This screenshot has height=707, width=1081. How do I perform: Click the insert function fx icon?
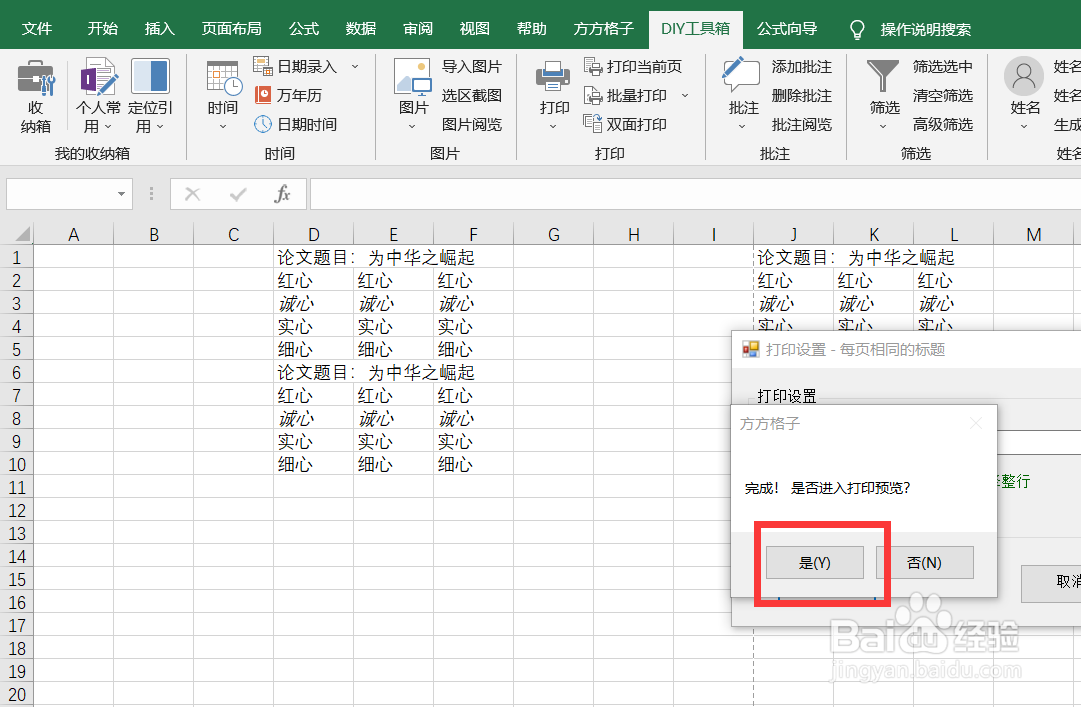[x=282, y=194]
